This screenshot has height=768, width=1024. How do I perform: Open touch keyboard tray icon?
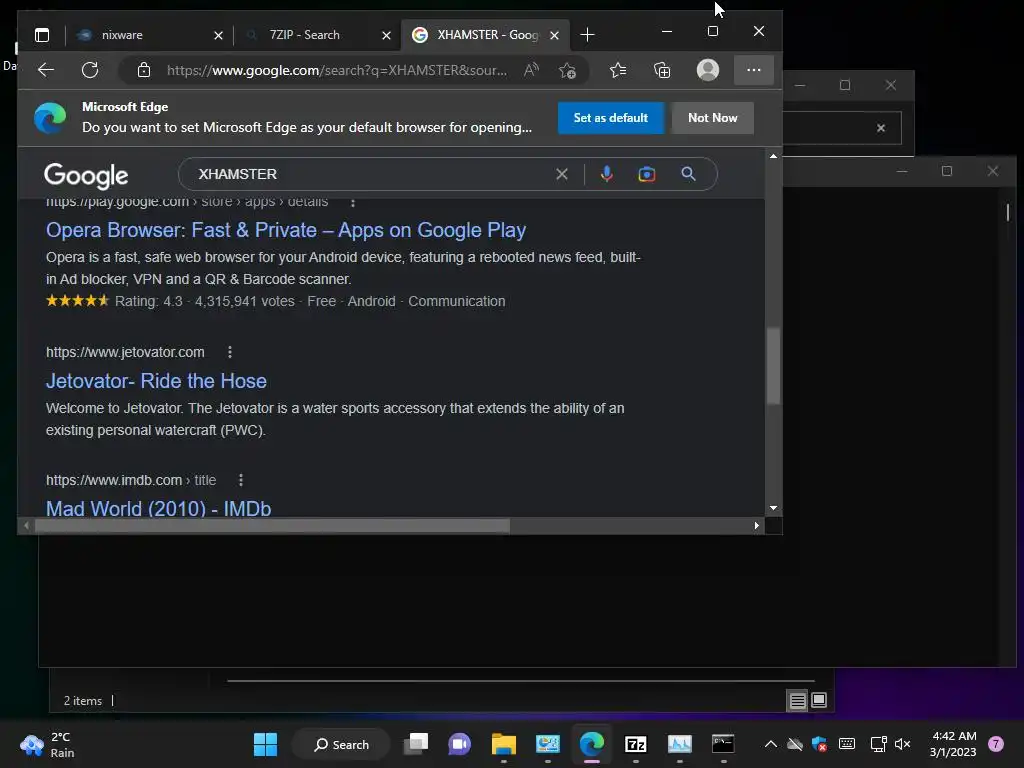coord(847,744)
